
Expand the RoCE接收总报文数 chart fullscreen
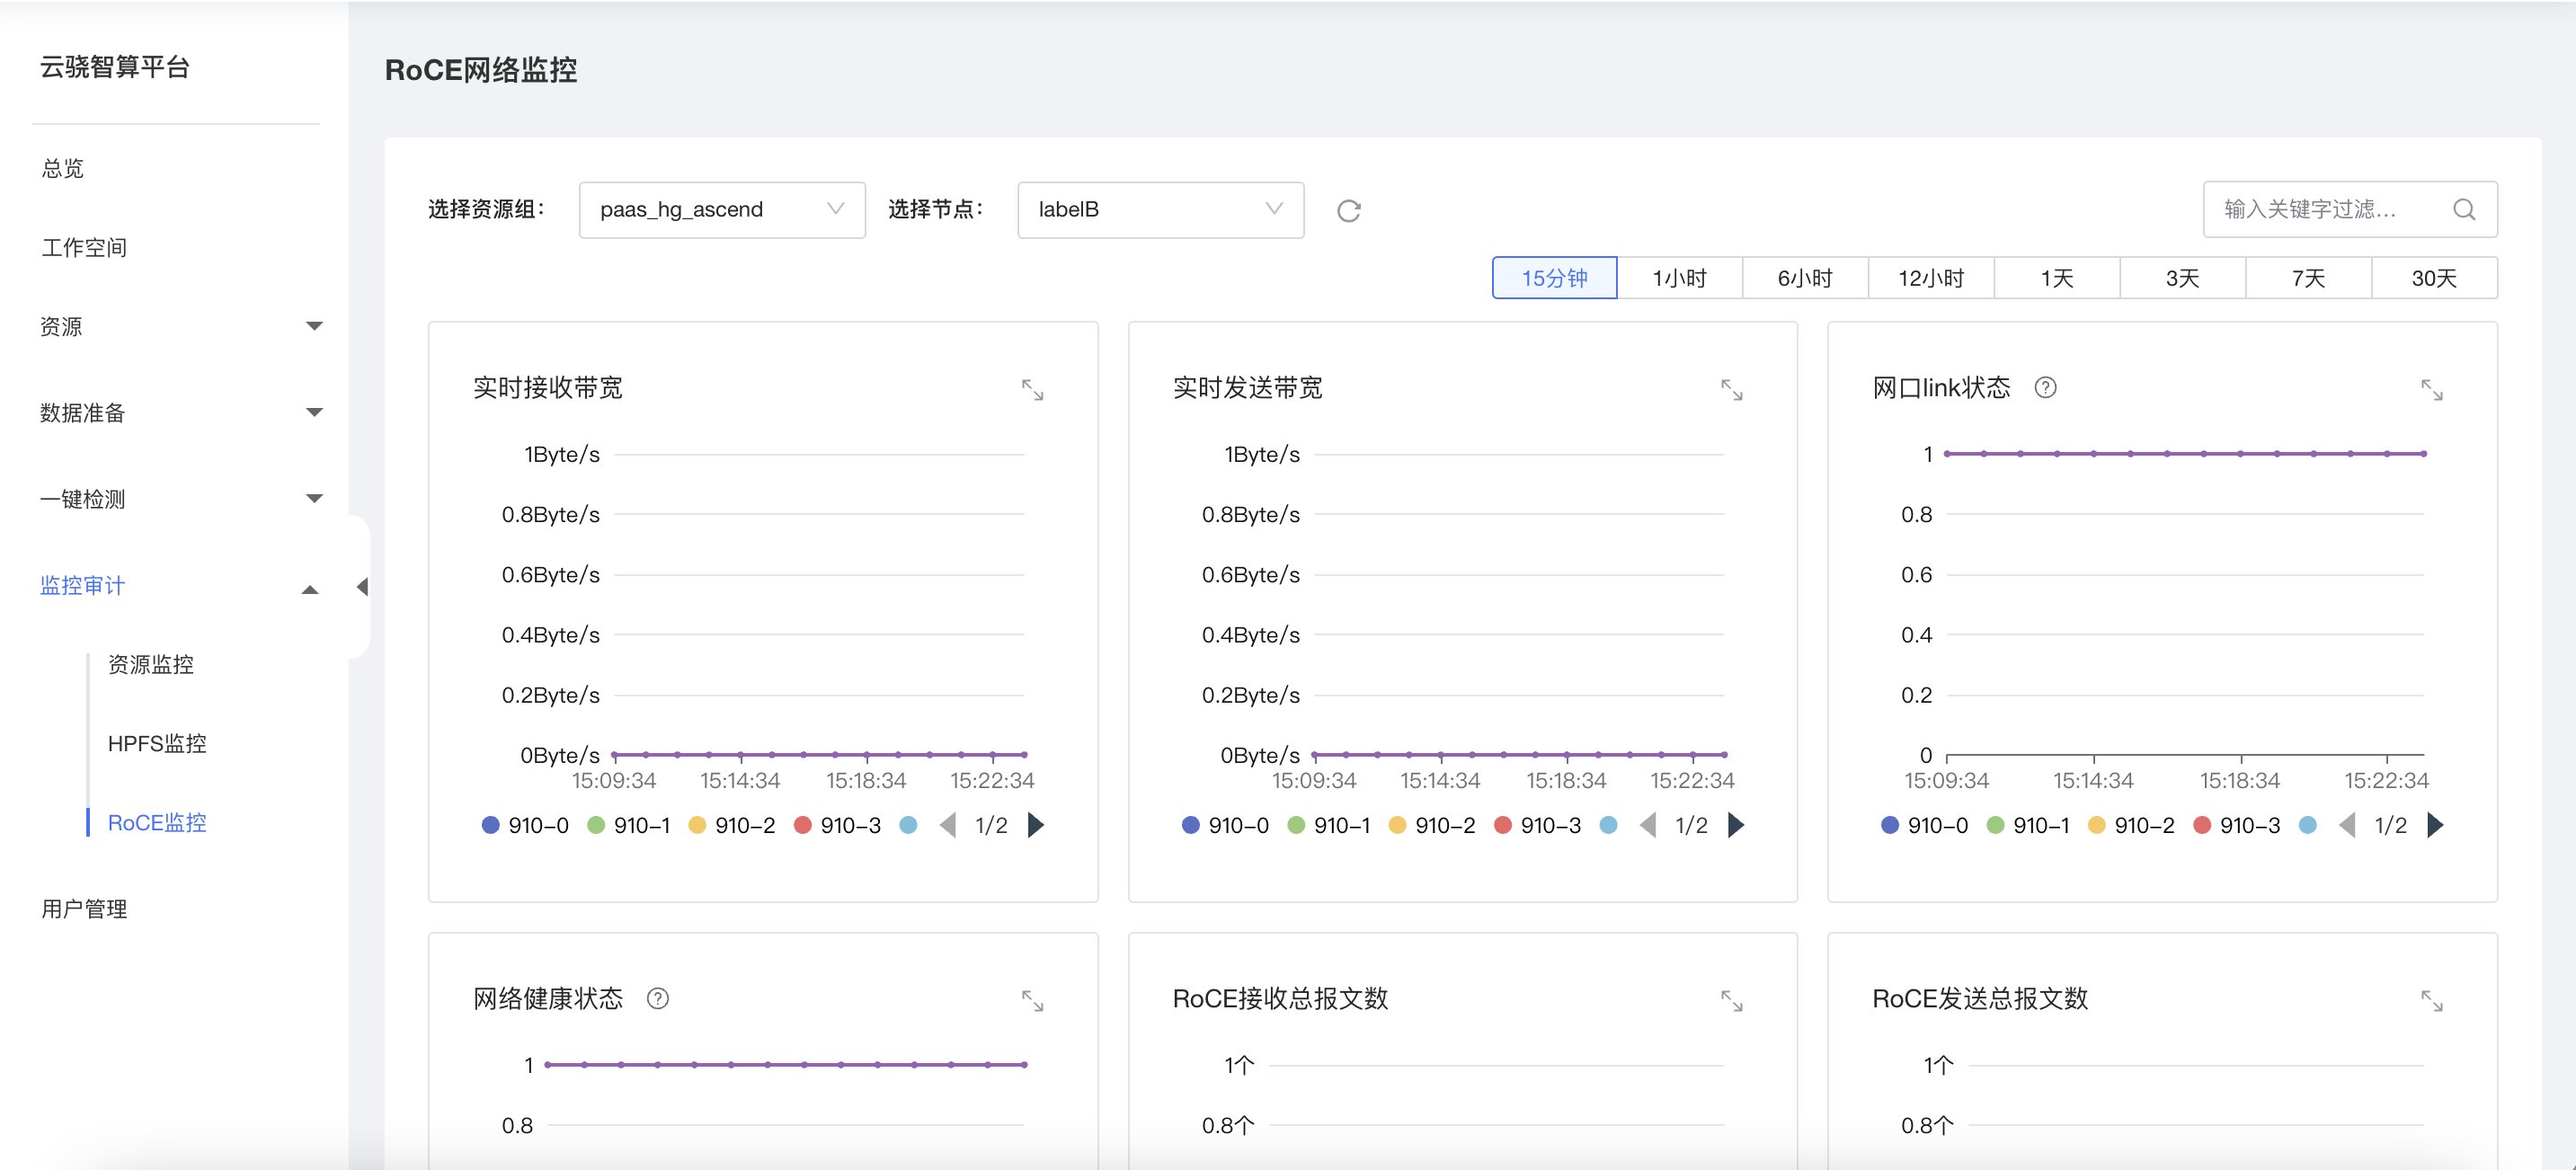click(1732, 1000)
